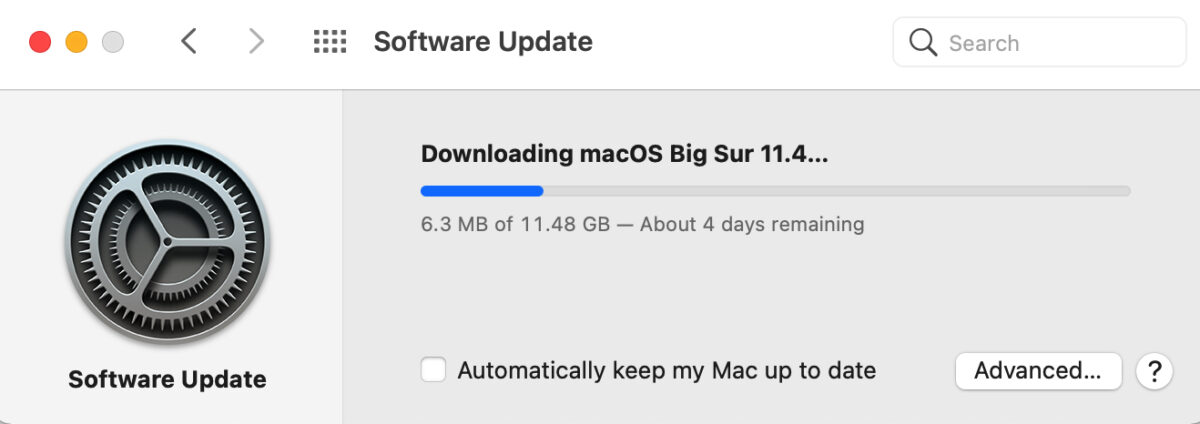This screenshot has height=424, width=1200.
Task: Close the window with the red button
Action: (40, 42)
